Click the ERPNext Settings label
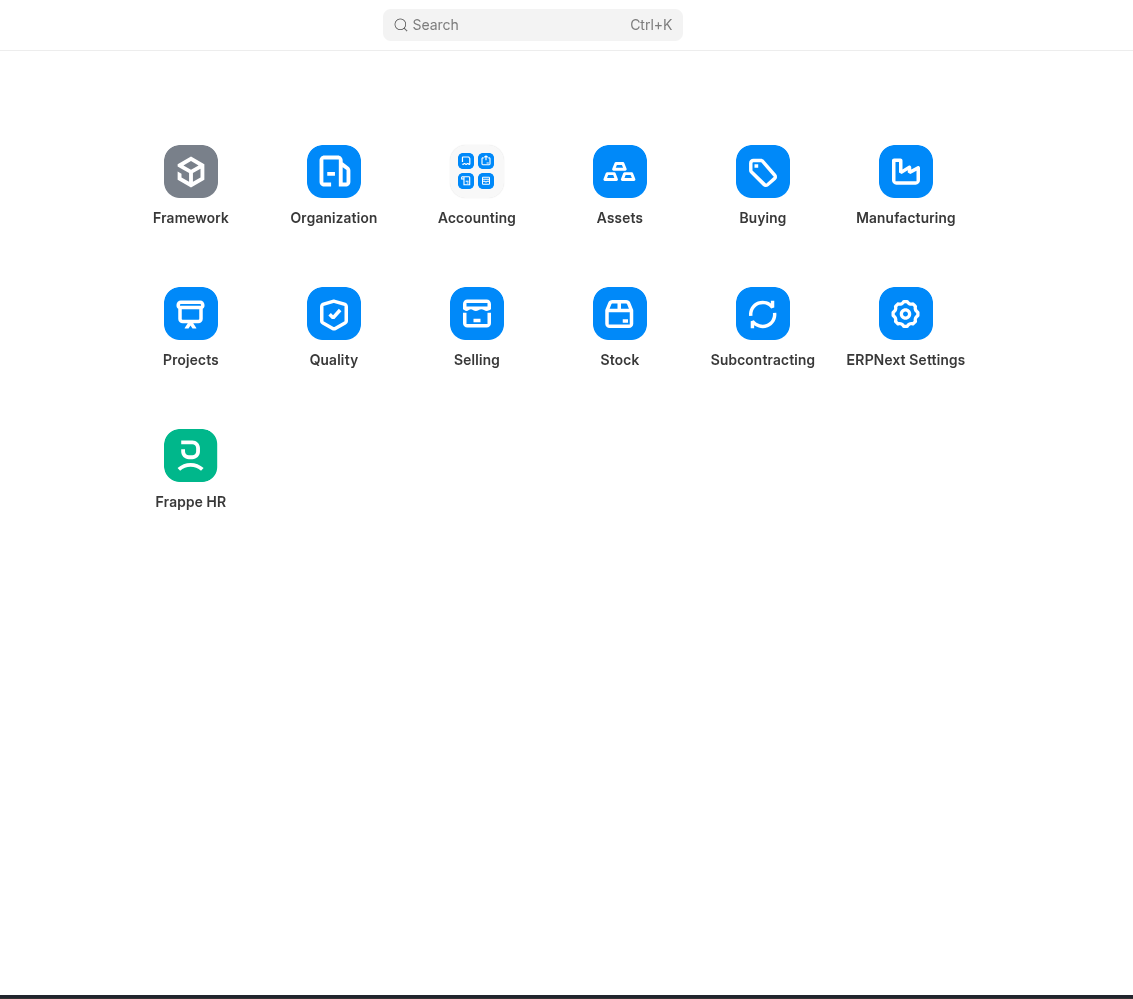The width and height of the screenshot is (1133, 999). pyautogui.click(x=906, y=360)
